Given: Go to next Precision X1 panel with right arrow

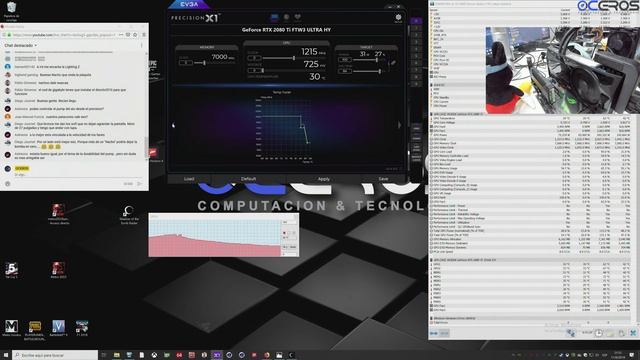Looking at the screenshot, I should coord(399,125).
